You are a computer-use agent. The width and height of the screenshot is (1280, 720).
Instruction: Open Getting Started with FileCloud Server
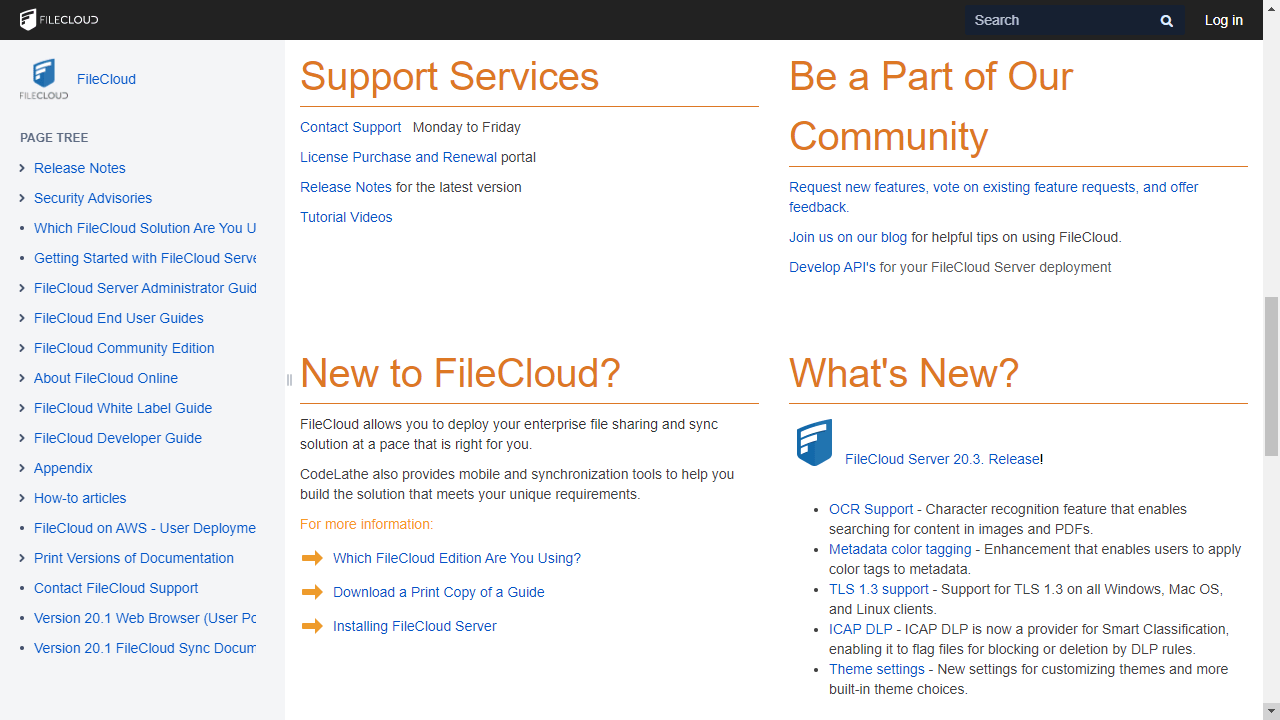[x=145, y=258]
